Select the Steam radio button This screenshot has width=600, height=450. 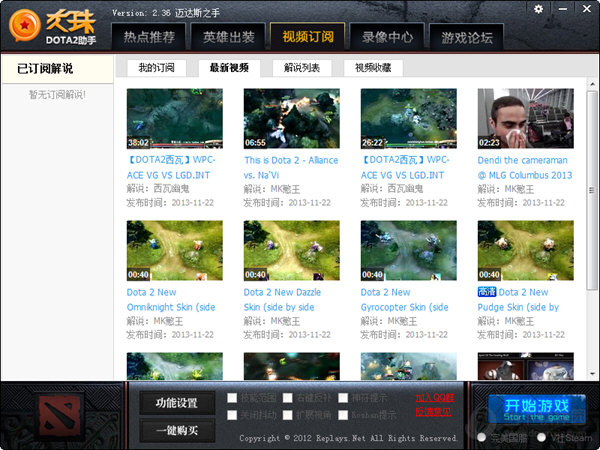tap(541, 437)
